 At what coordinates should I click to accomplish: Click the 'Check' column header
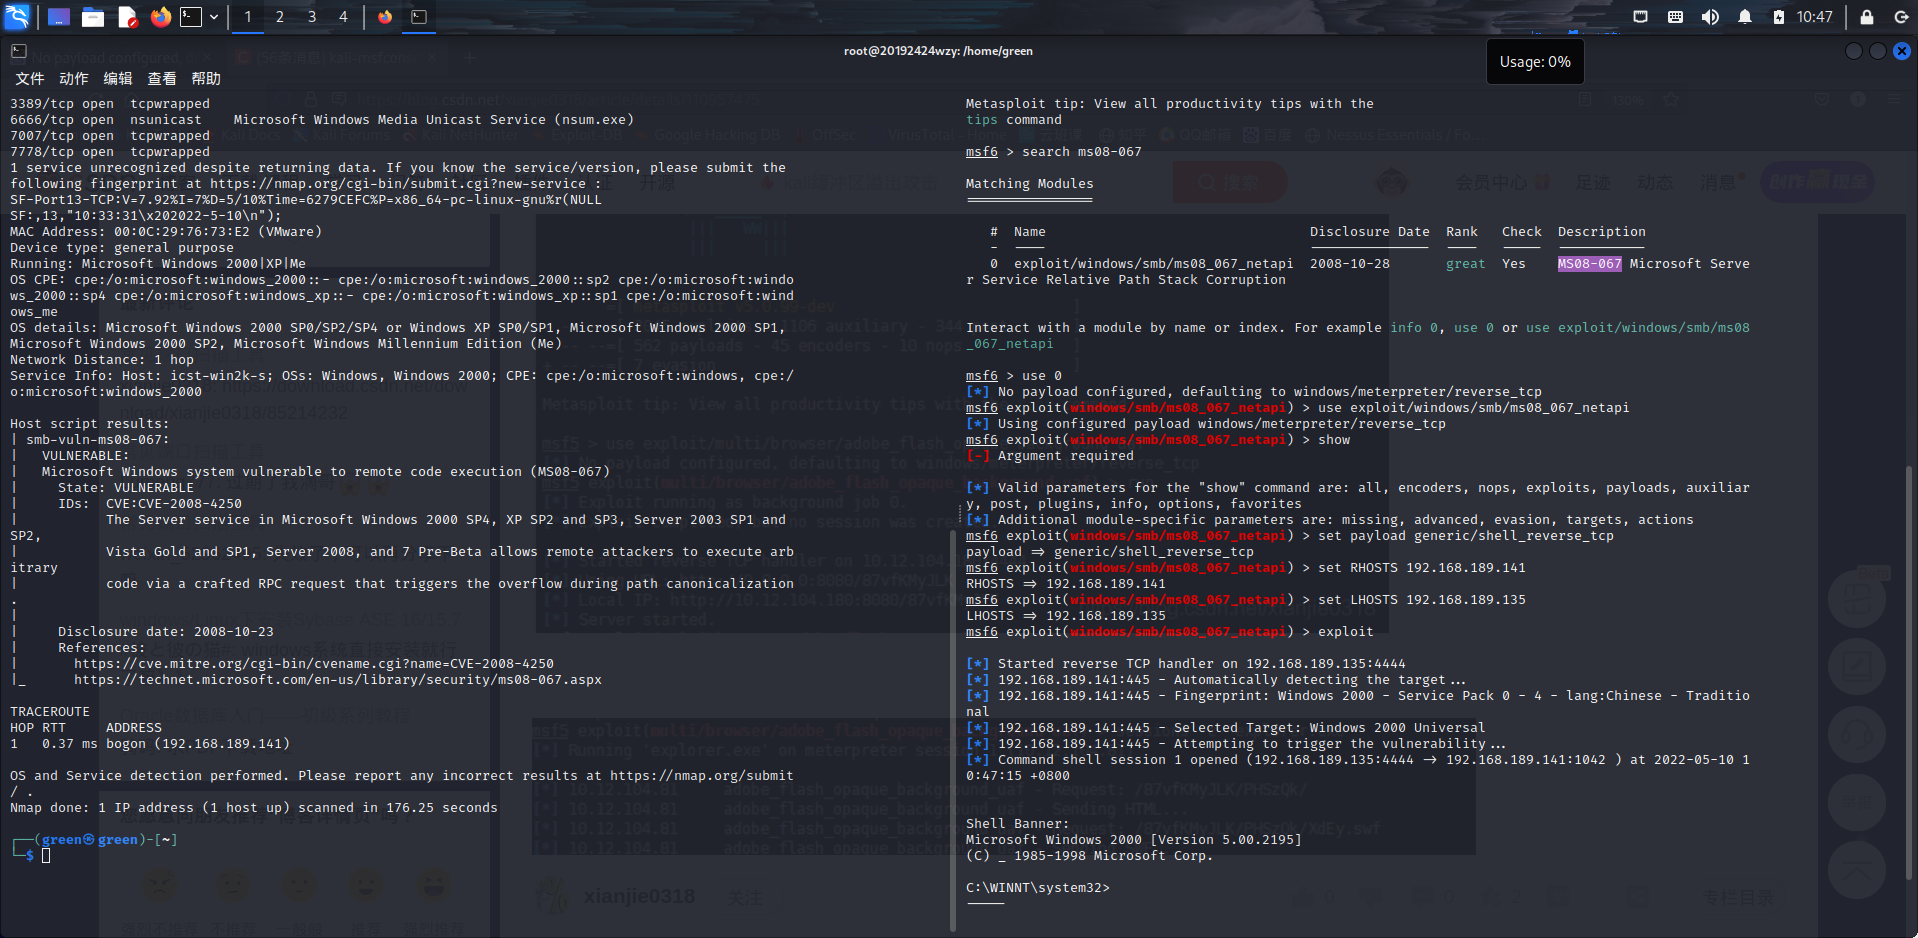click(1522, 232)
